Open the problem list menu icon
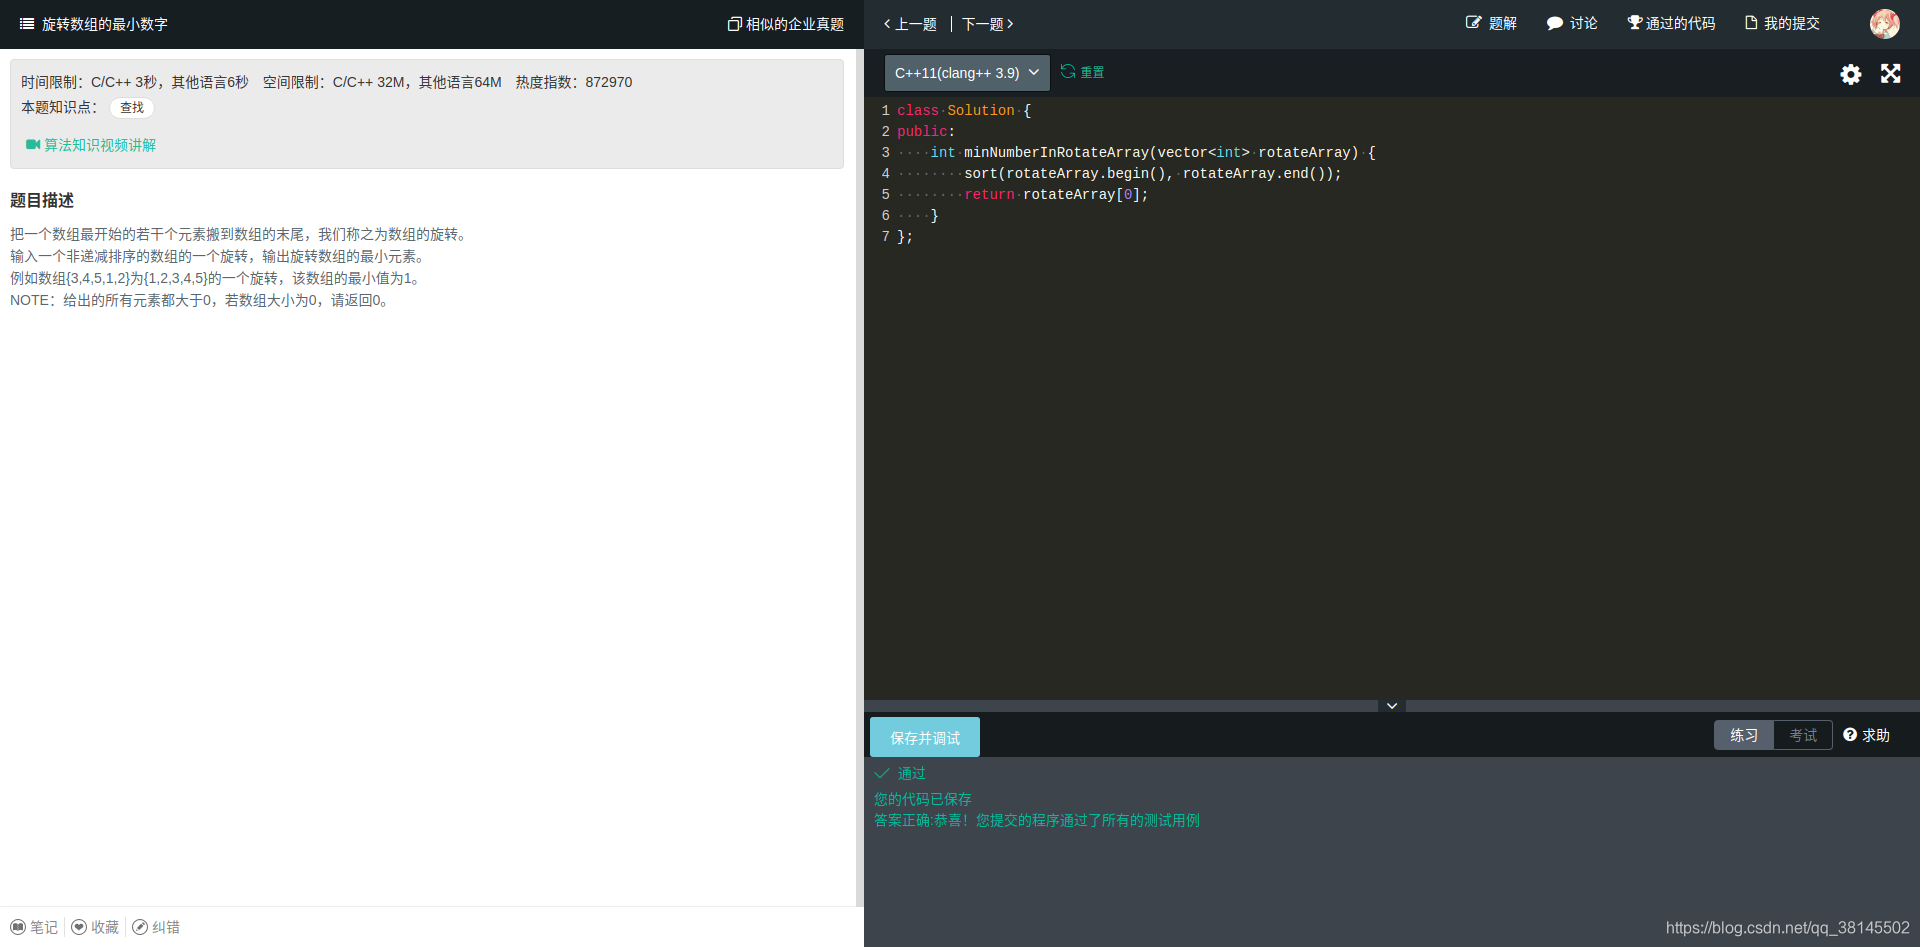The height and width of the screenshot is (947, 1920). [27, 24]
